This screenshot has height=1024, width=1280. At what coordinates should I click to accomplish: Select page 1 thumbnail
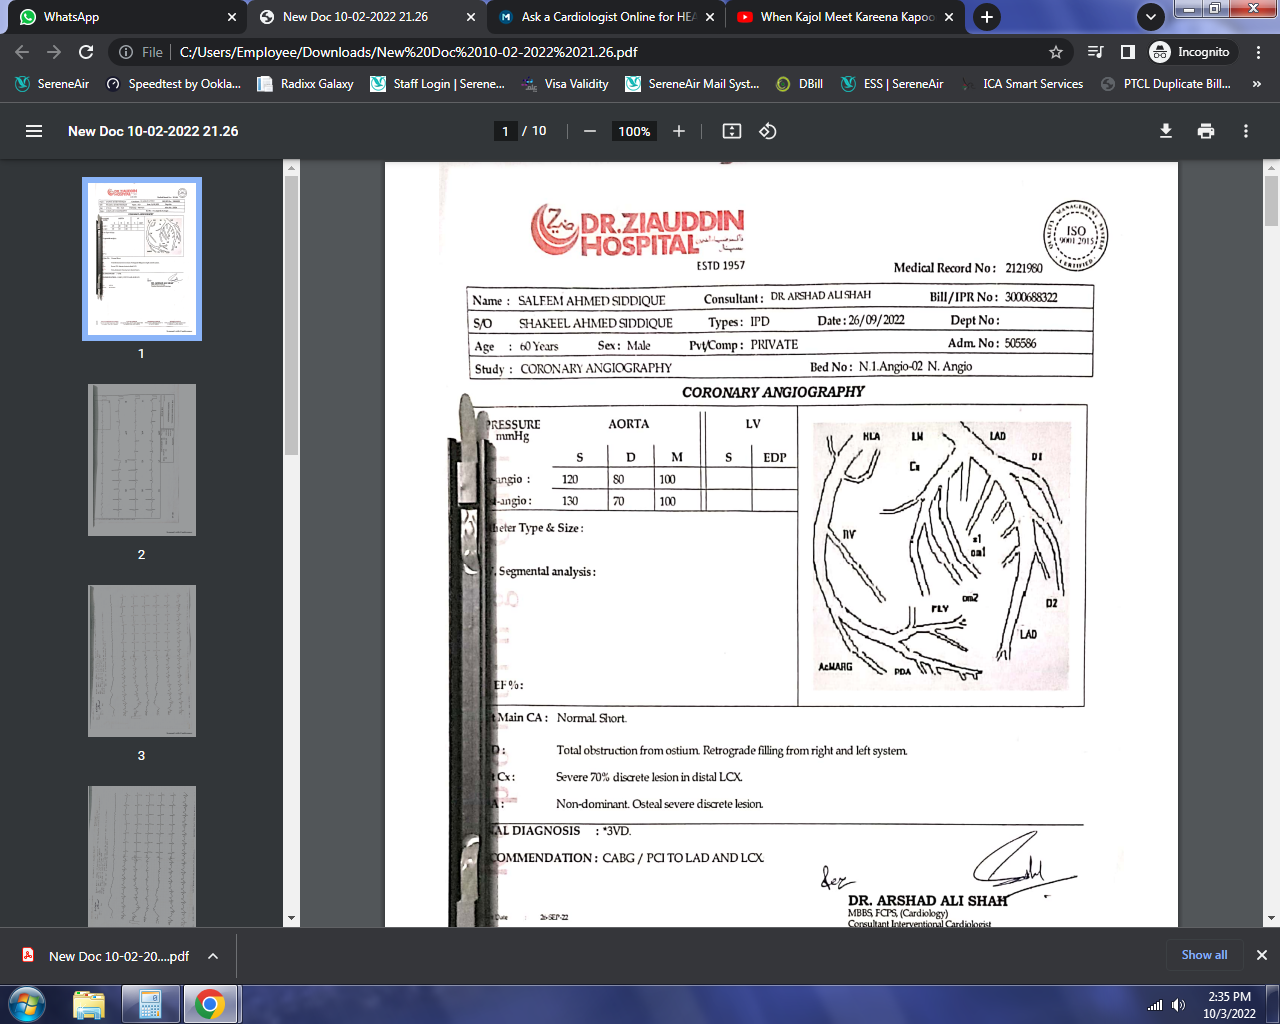pos(142,259)
